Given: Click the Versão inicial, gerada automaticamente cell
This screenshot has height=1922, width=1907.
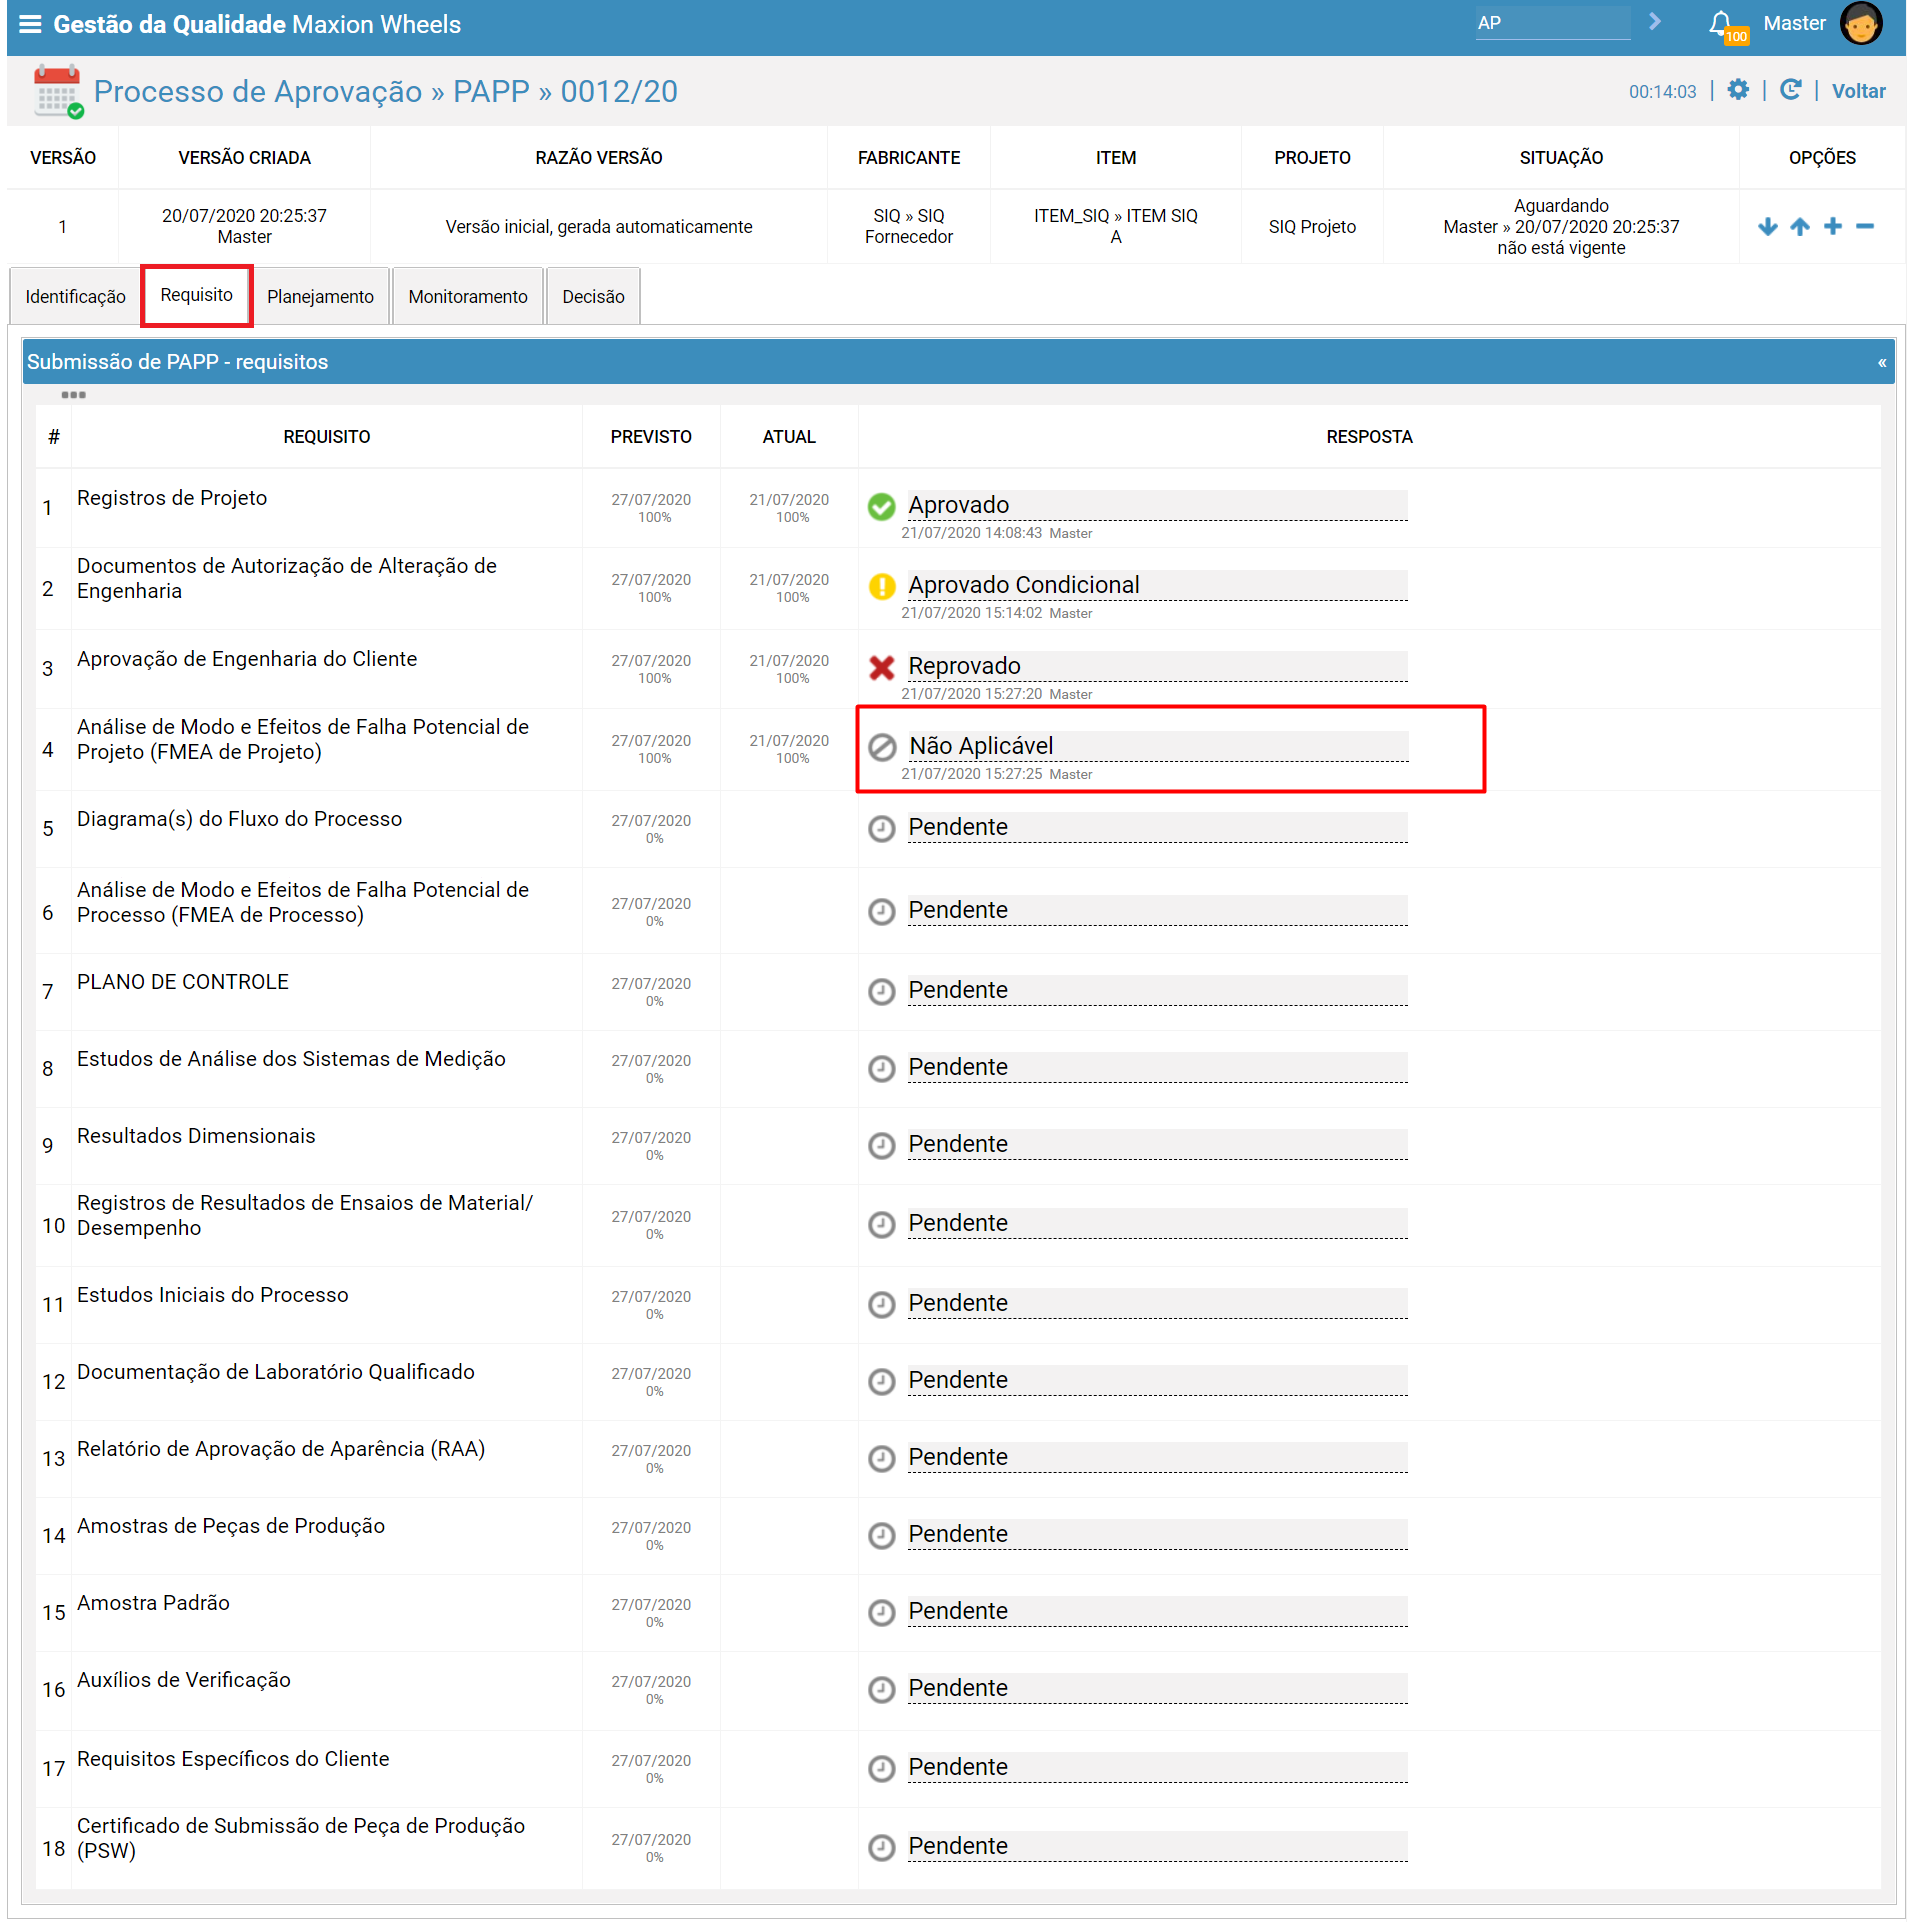Looking at the screenshot, I should click(x=598, y=227).
